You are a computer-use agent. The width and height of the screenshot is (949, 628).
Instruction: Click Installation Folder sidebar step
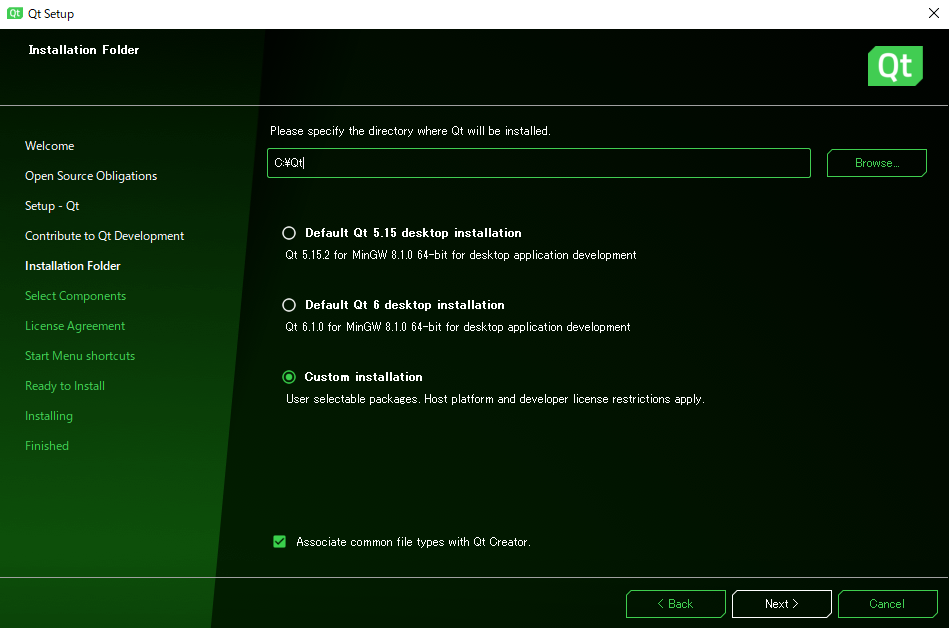(73, 266)
